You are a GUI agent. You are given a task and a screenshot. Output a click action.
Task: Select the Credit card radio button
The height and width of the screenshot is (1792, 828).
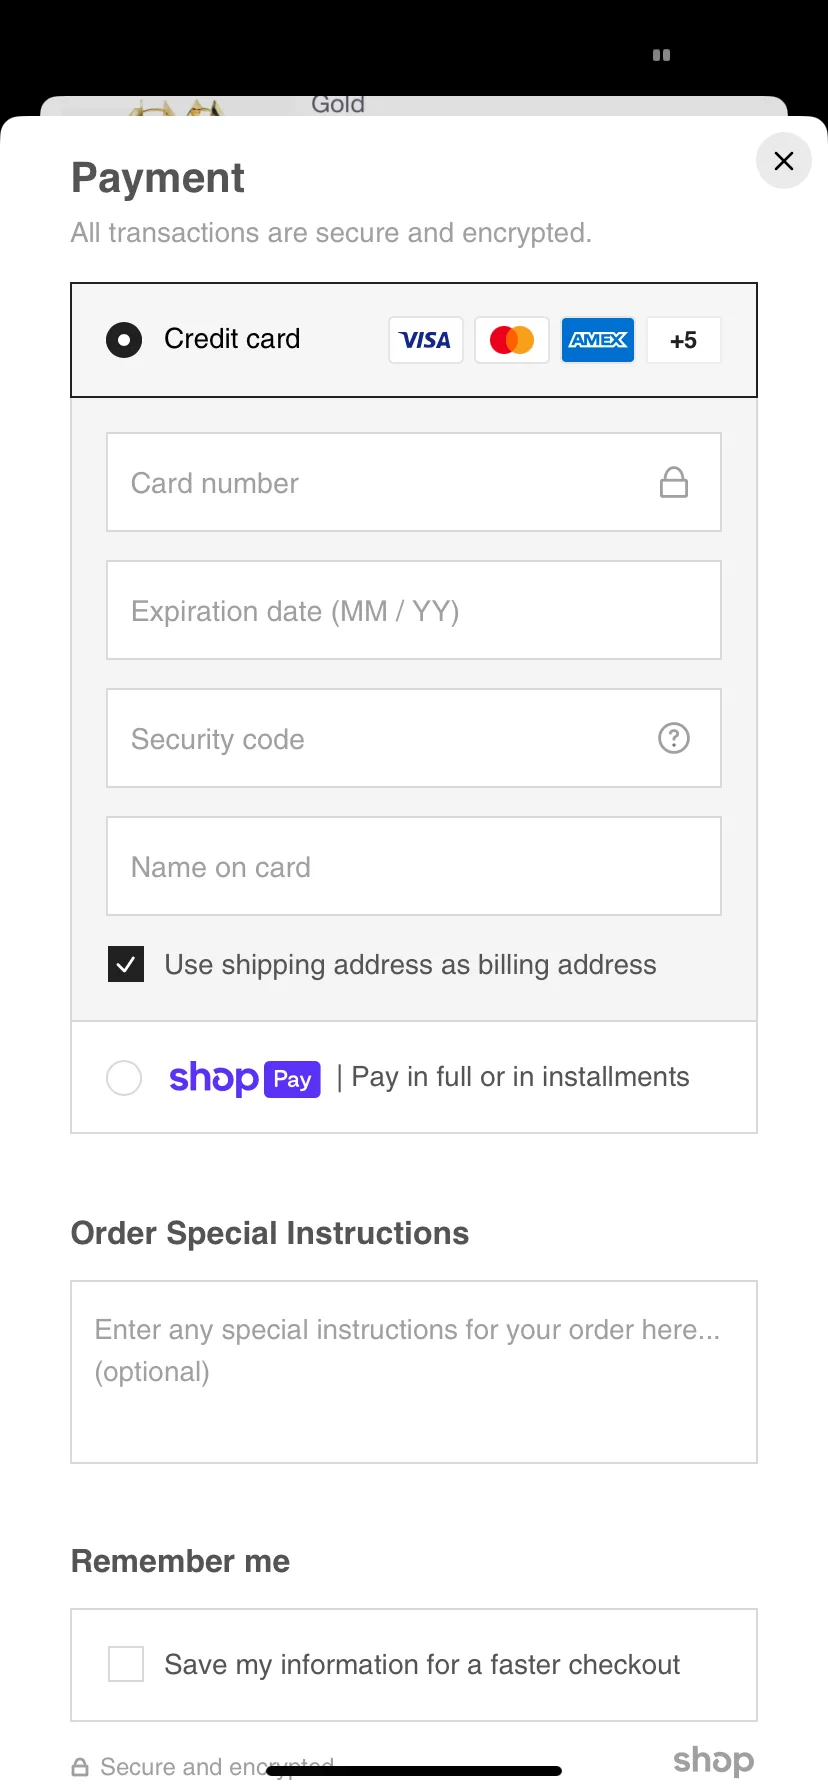(x=124, y=340)
